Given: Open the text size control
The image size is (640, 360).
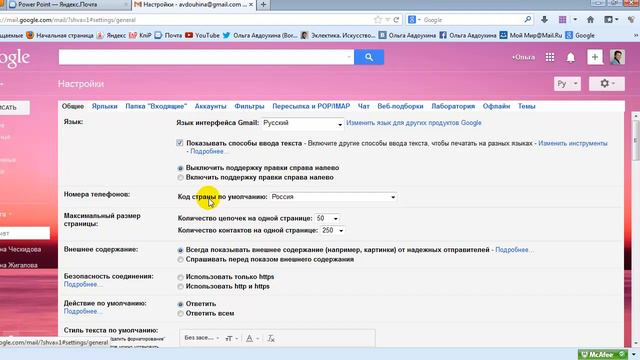Looking at the screenshot, I should pyautogui.click(x=231, y=338).
